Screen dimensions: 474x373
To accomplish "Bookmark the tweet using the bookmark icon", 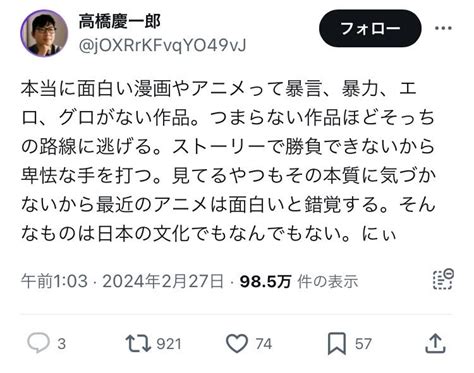I will point(337,344).
